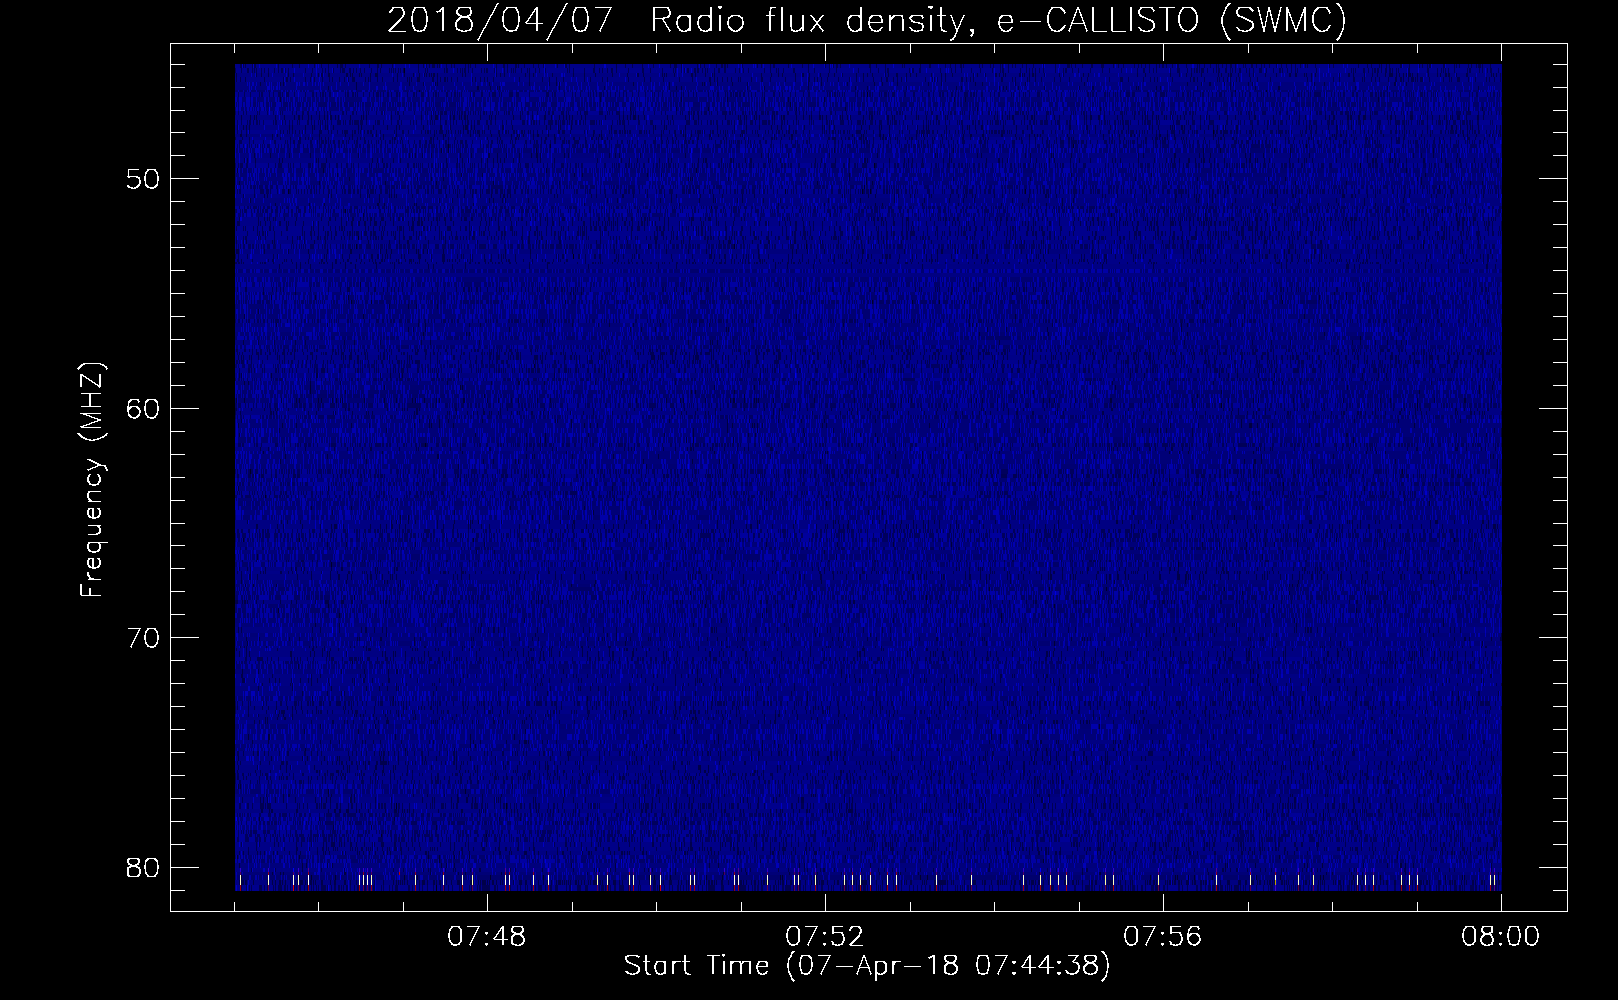This screenshot has width=1618, height=1000.
Task: Click the '08:00' time tick label
Action: [1501, 937]
